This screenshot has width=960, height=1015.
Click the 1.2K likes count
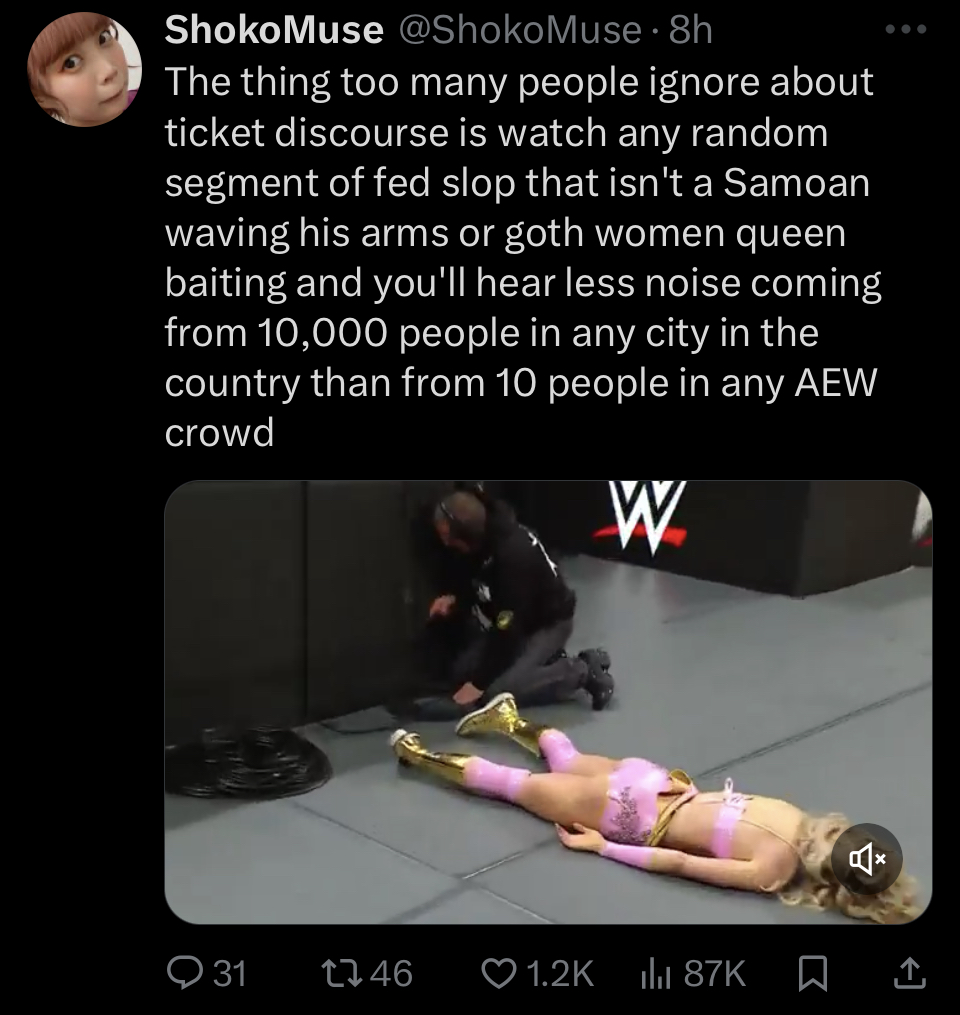tap(560, 974)
